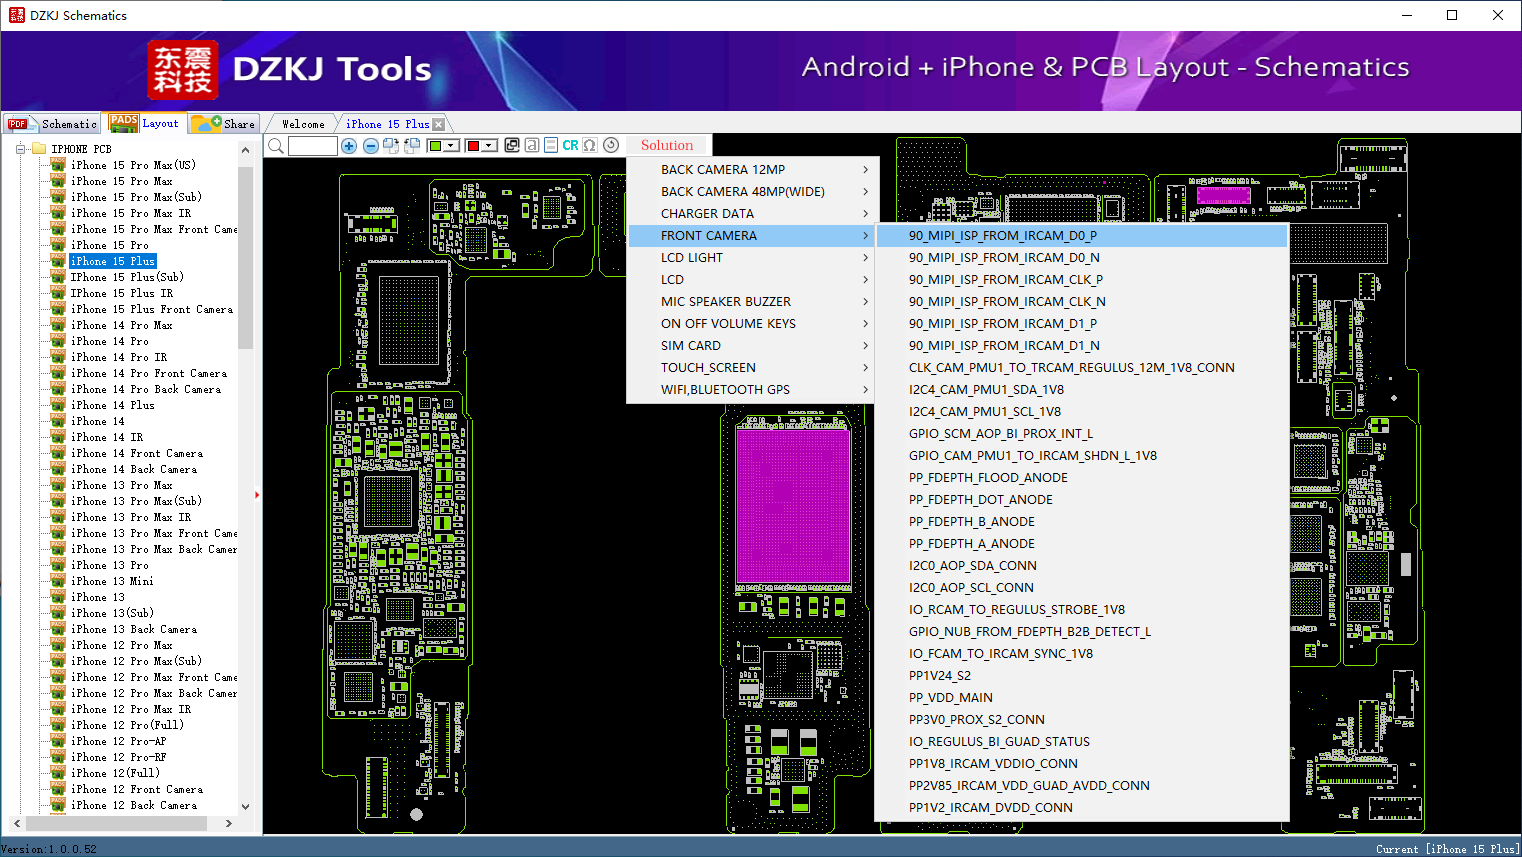The width and height of the screenshot is (1522, 857).
Task: Select iPhone 13 Back Camera in the tree
Action: click(x=134, y=629)
